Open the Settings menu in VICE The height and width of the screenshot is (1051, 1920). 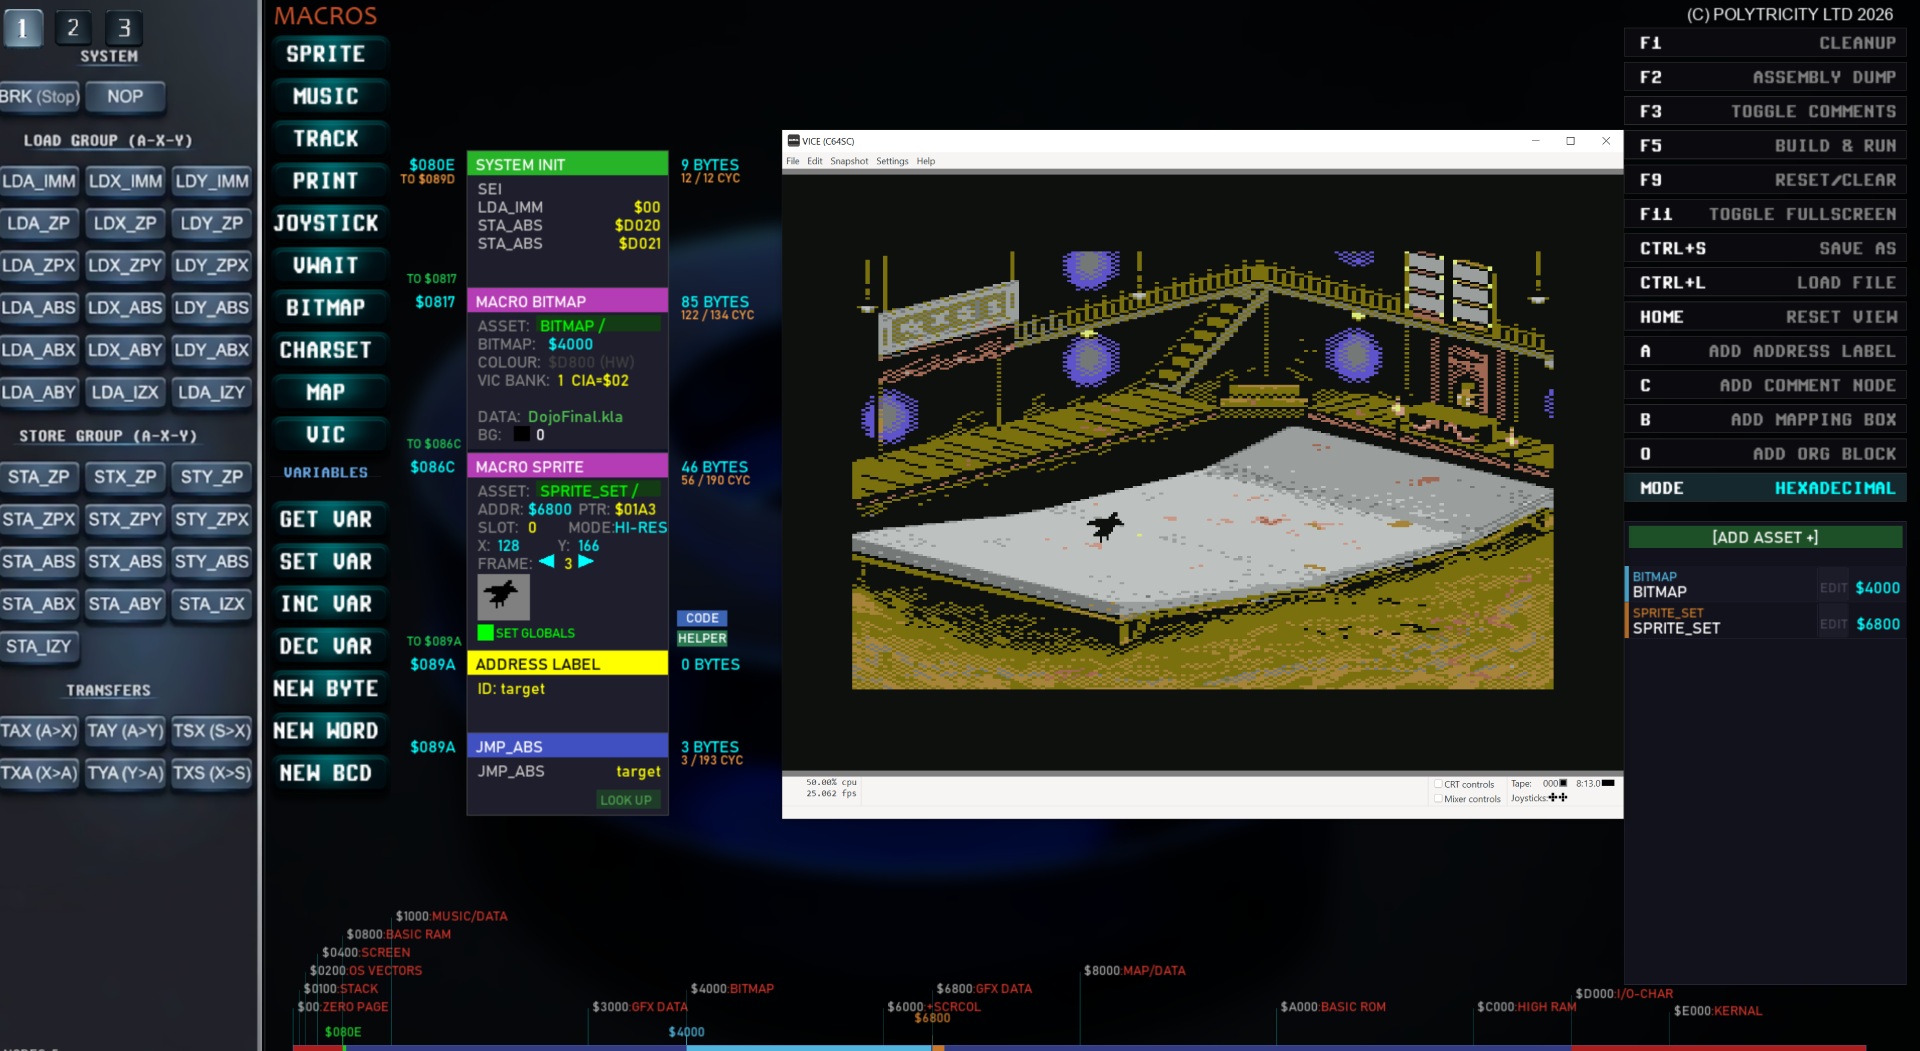point(892,161)
